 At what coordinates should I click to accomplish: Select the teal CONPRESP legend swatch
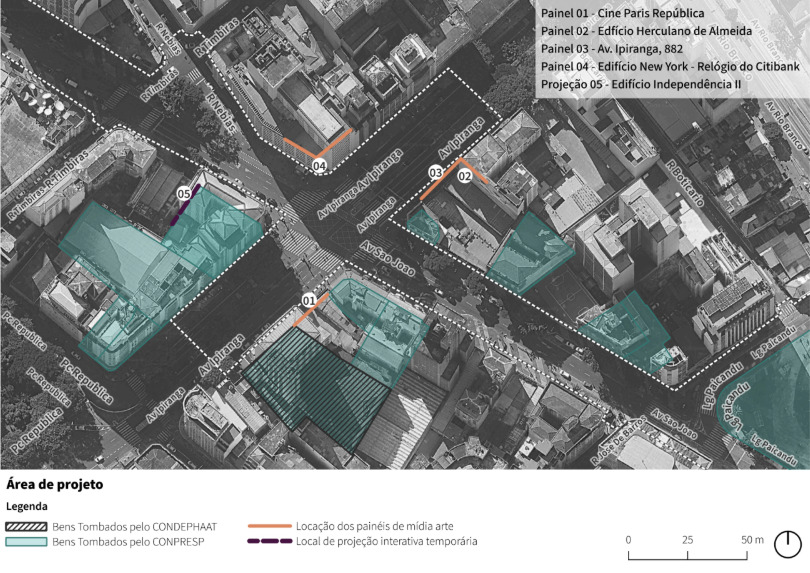(27, 542)
